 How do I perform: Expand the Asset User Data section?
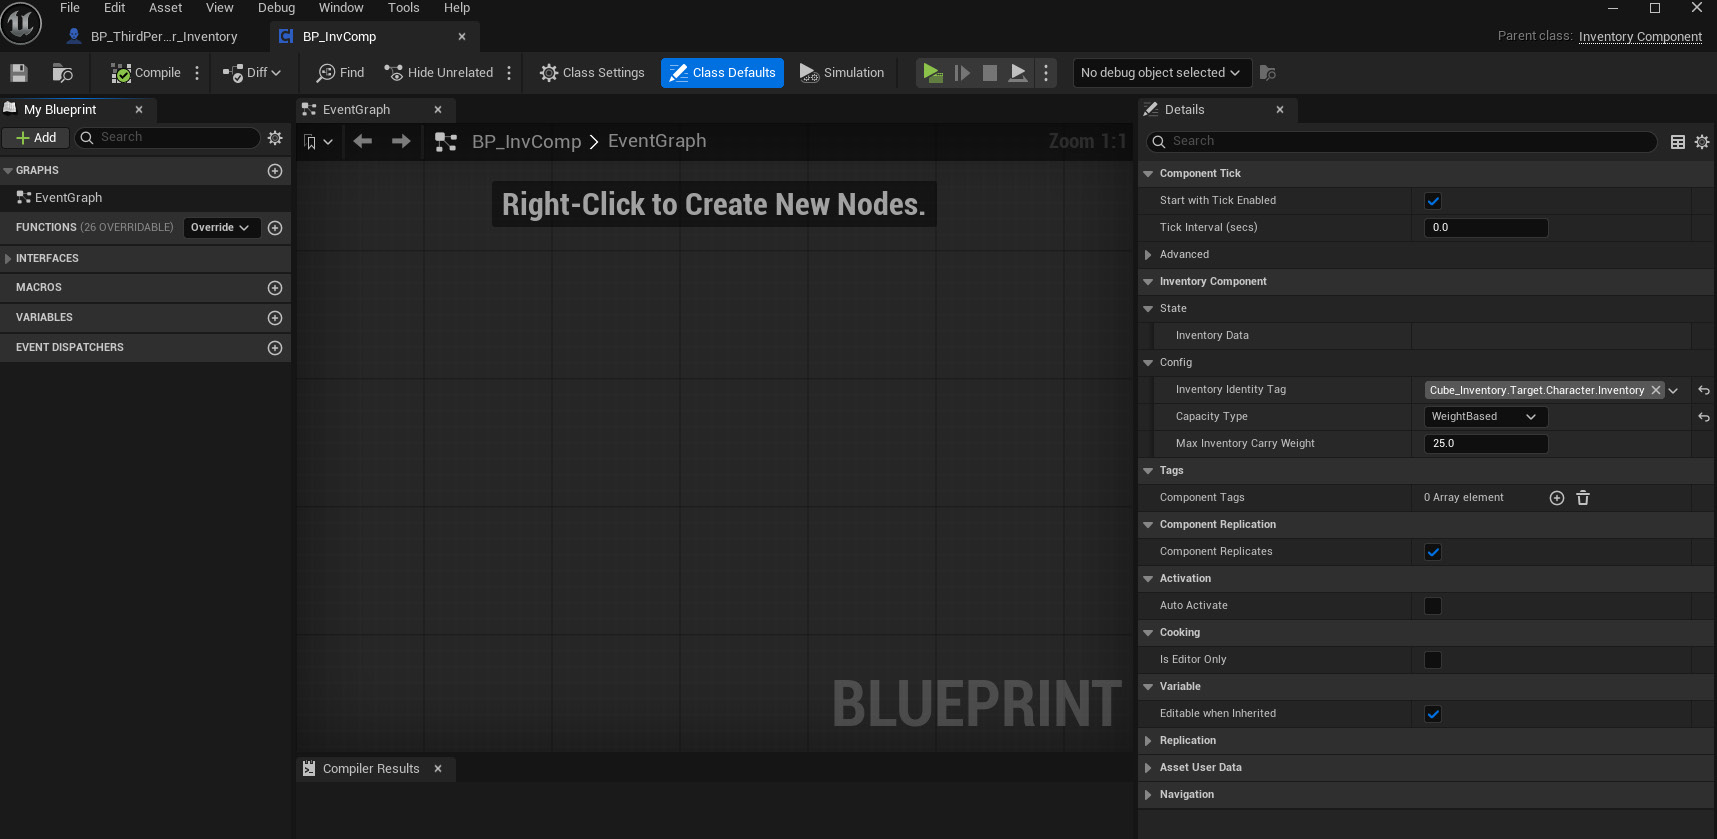[1148, 768]
